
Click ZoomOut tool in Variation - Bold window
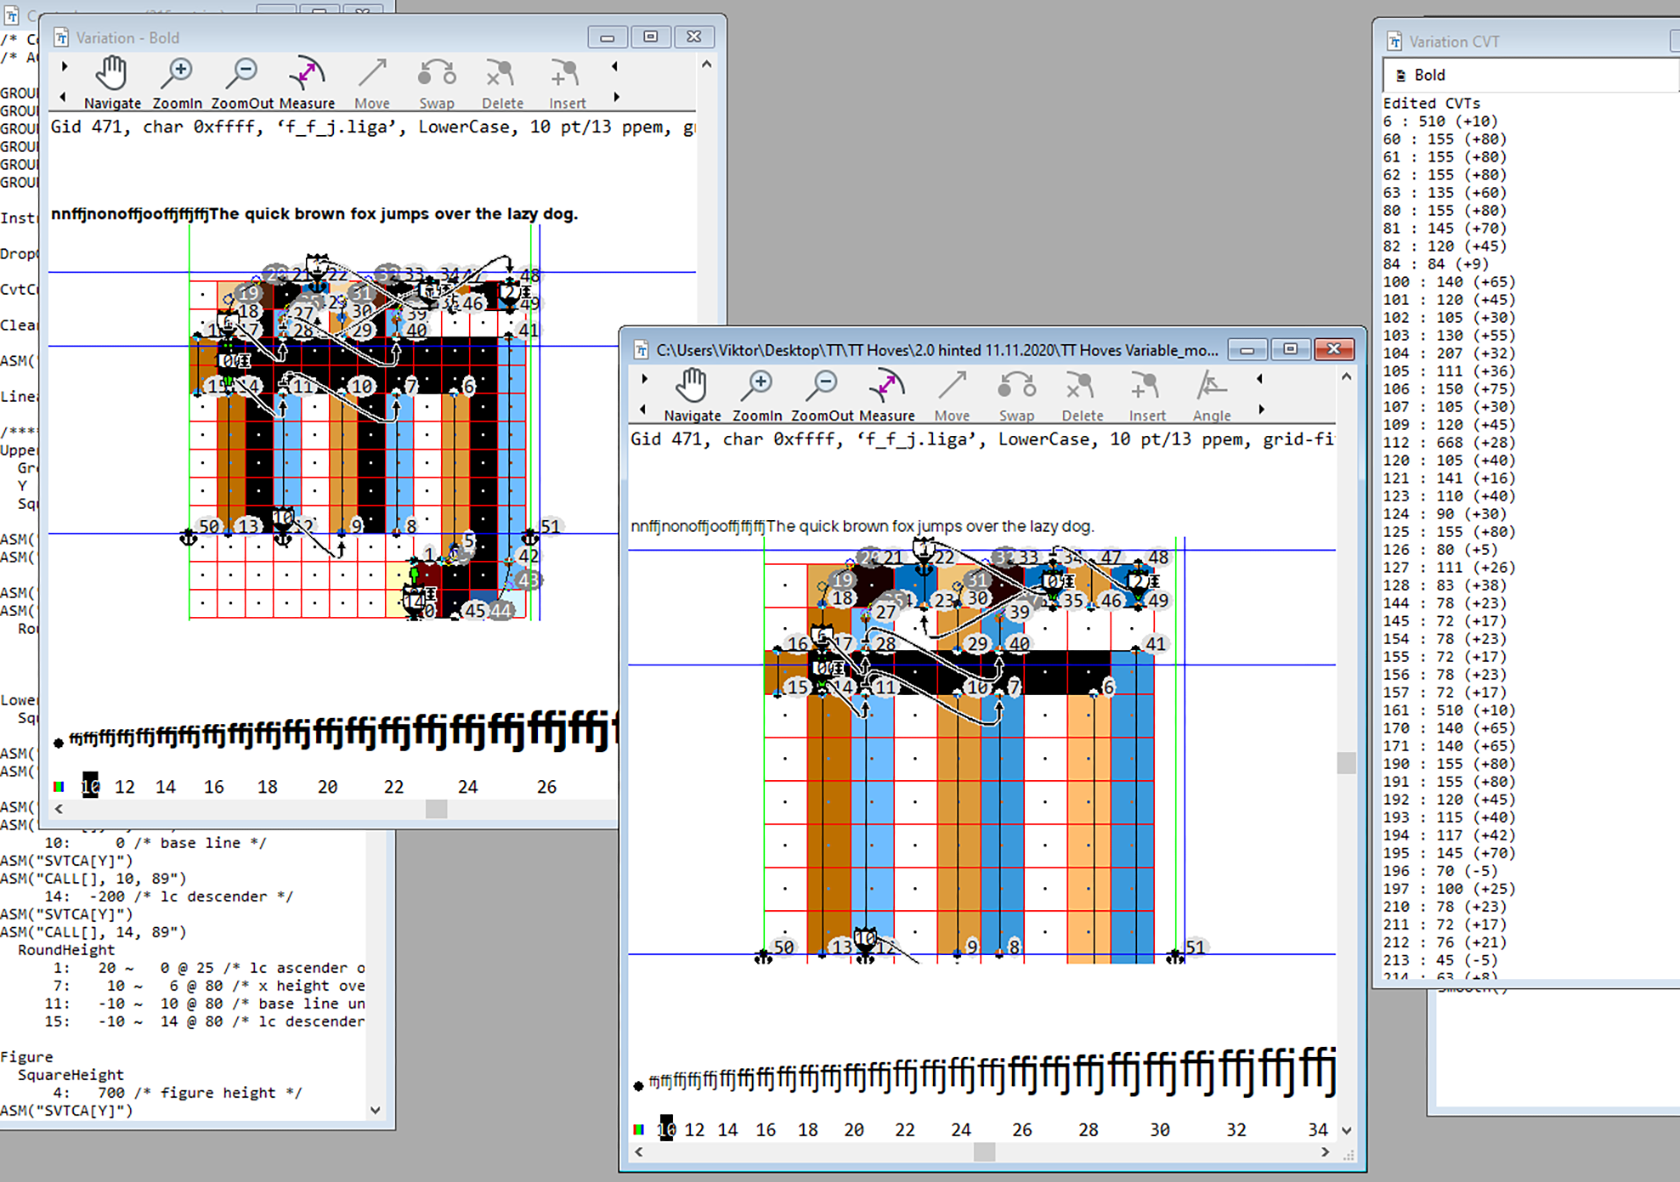(242, 82)
